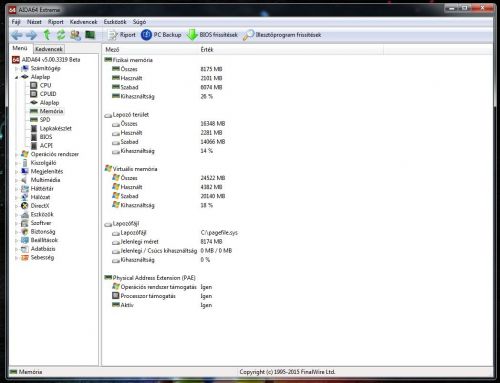This screenshot has height=383, width=500.
Task: Click the 24522 MB virtual memory value
Action: 213,178
